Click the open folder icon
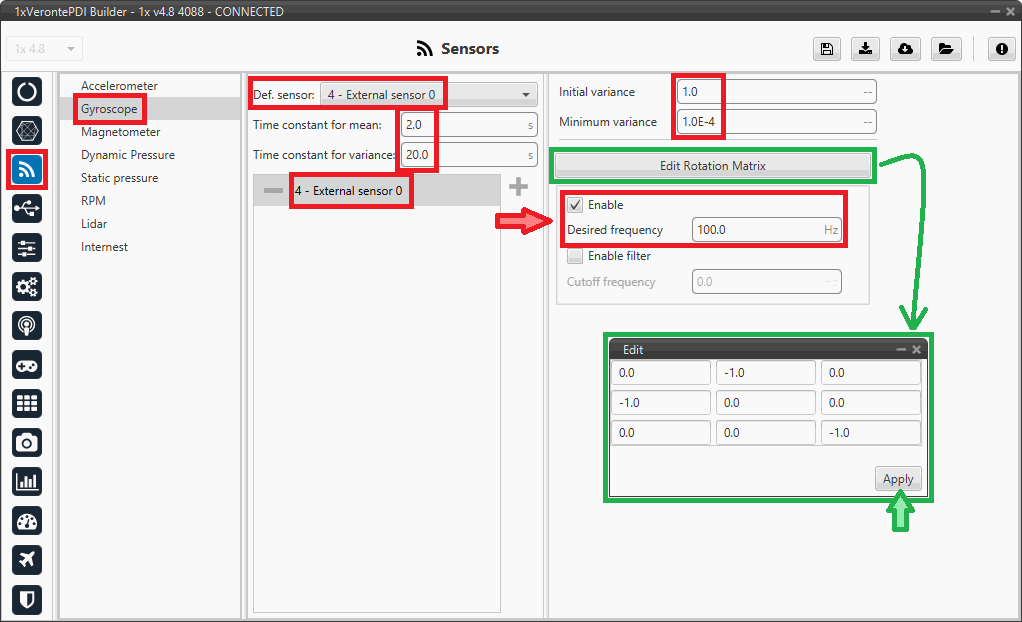Screen dimensions: 1022x622 point(944,49)
